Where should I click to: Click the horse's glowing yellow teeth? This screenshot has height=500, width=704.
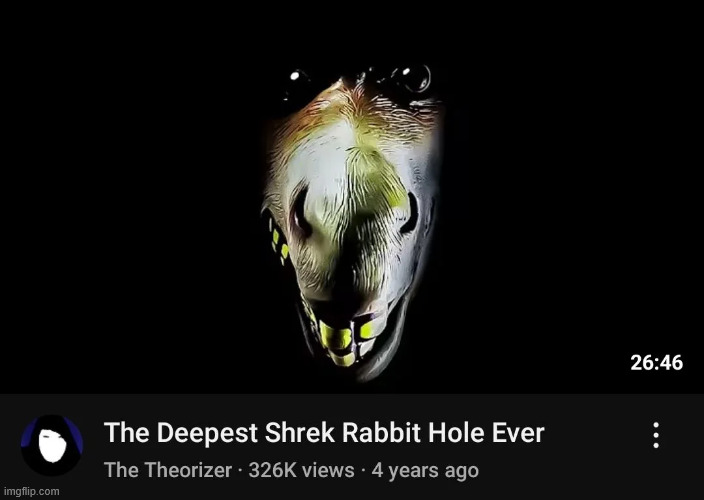click(349, 338)
